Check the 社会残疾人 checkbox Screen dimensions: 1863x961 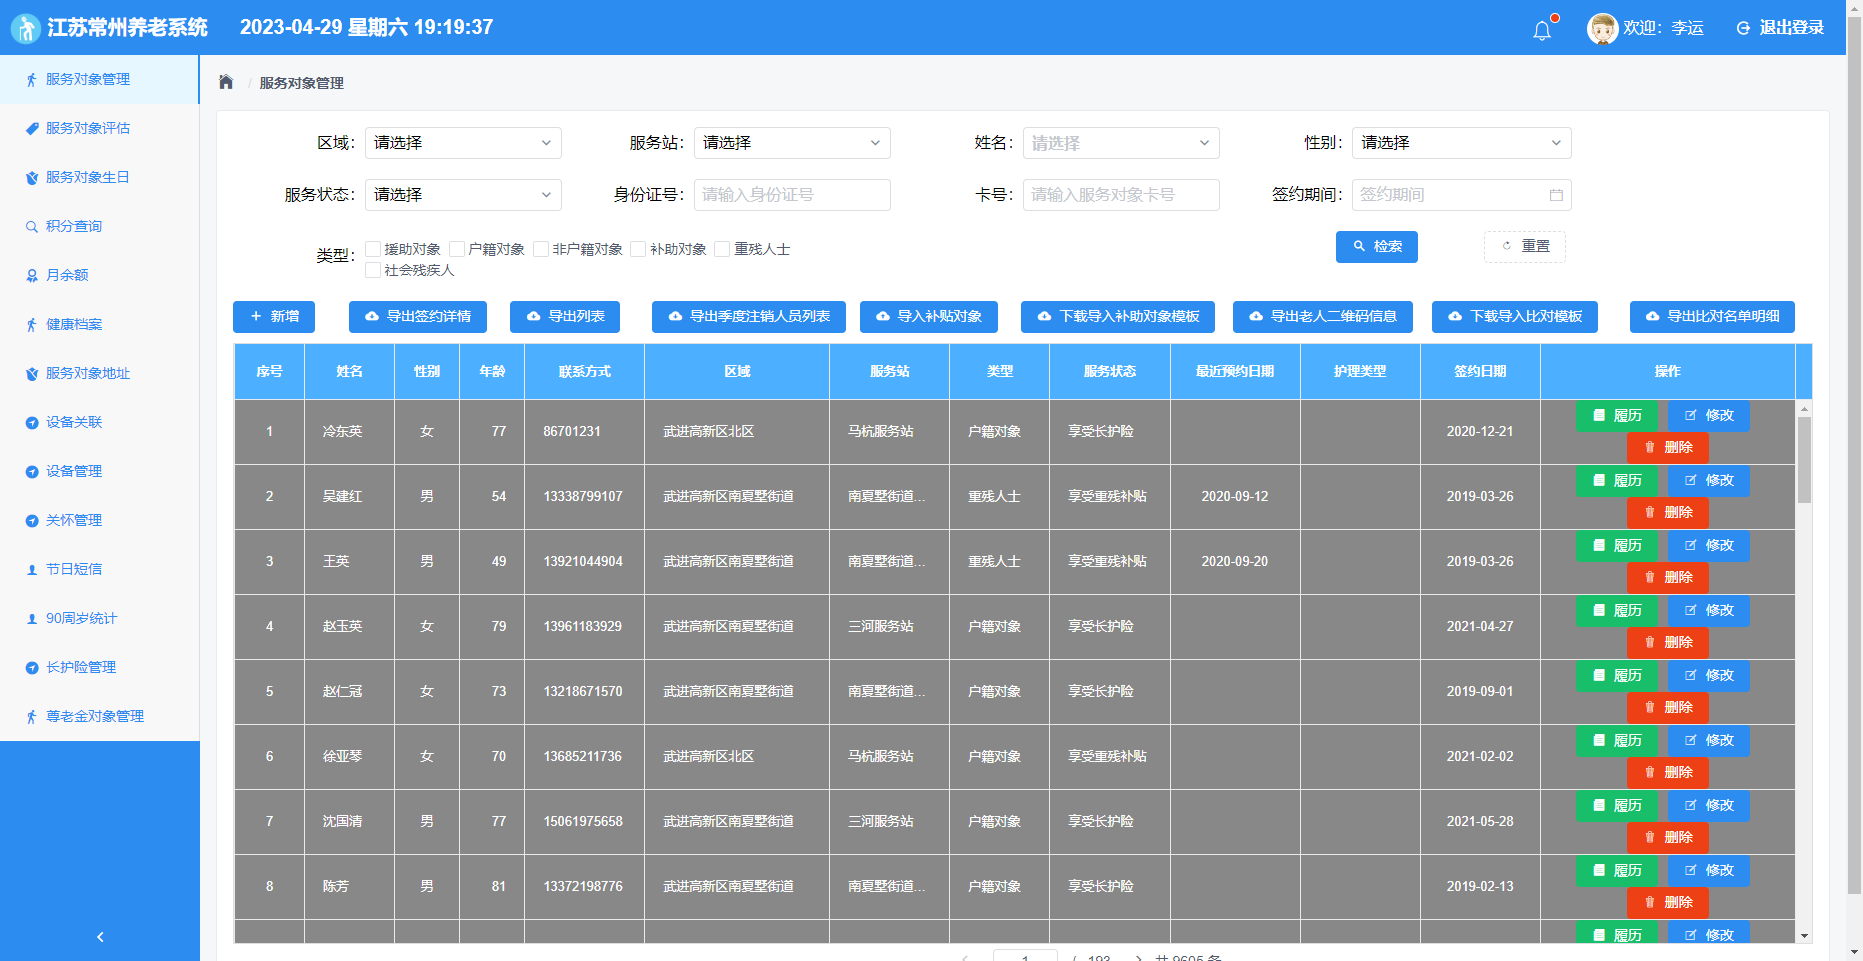(373, 270)
